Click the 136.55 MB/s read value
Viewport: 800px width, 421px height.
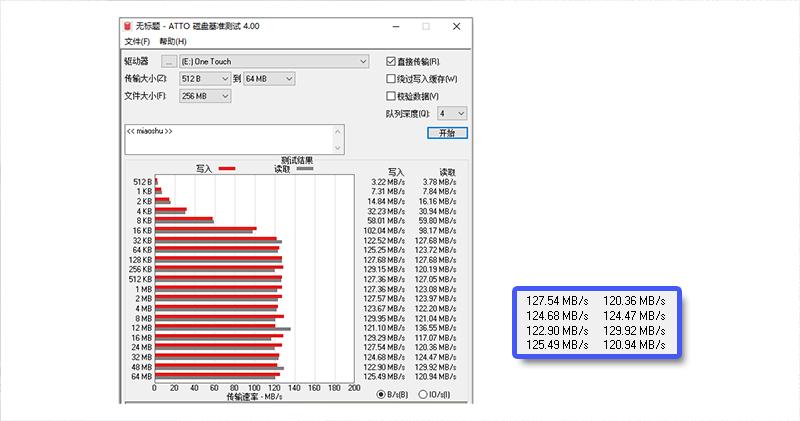[435, 328]
